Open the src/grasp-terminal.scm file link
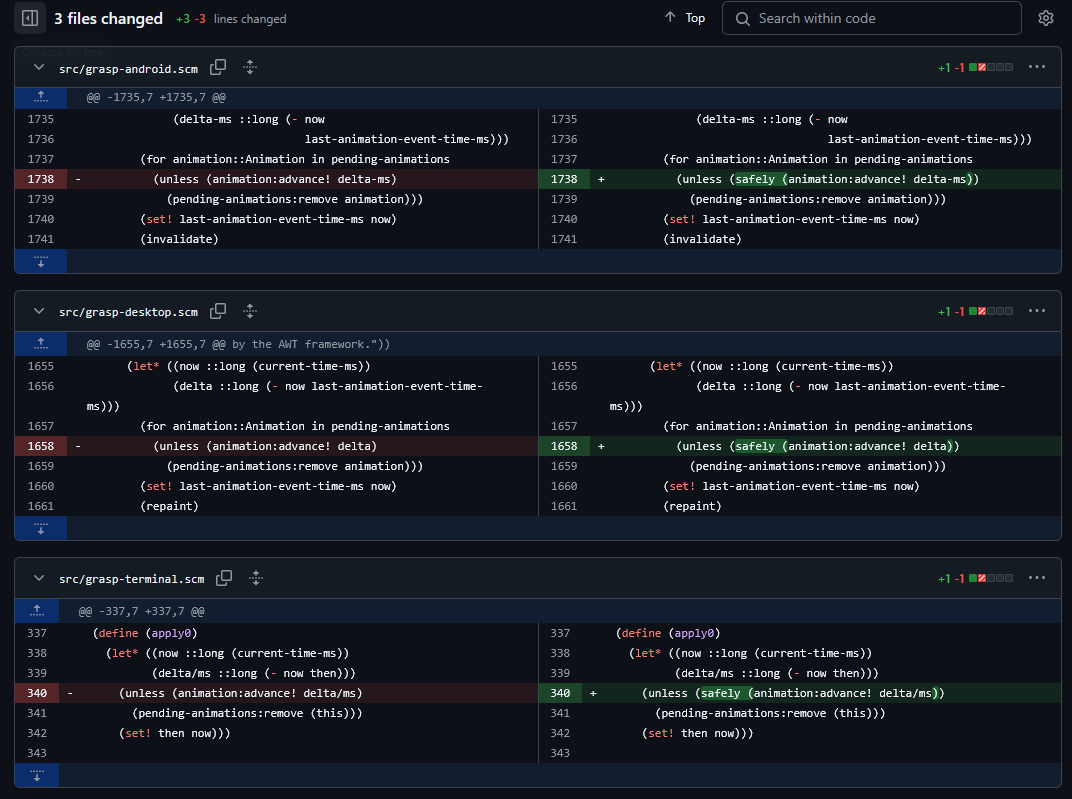This screenshot has height=799, width=1072. click(131, 580)
